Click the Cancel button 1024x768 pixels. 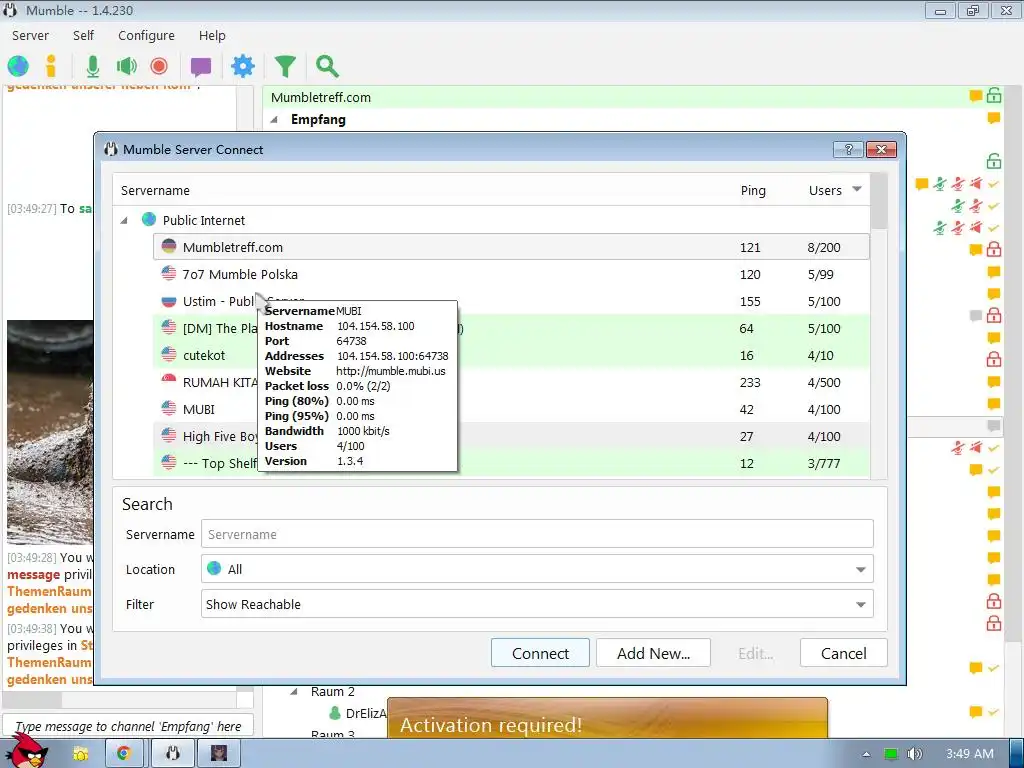coord(843,653)
